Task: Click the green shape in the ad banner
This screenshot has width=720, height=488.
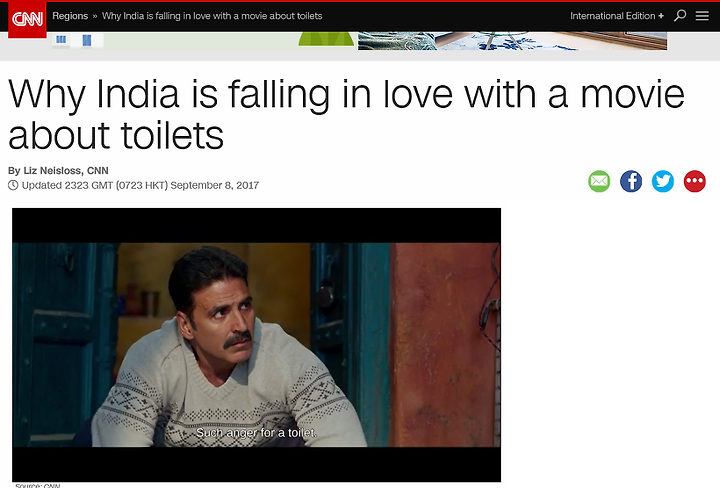Action: click(x=326, y=39)
